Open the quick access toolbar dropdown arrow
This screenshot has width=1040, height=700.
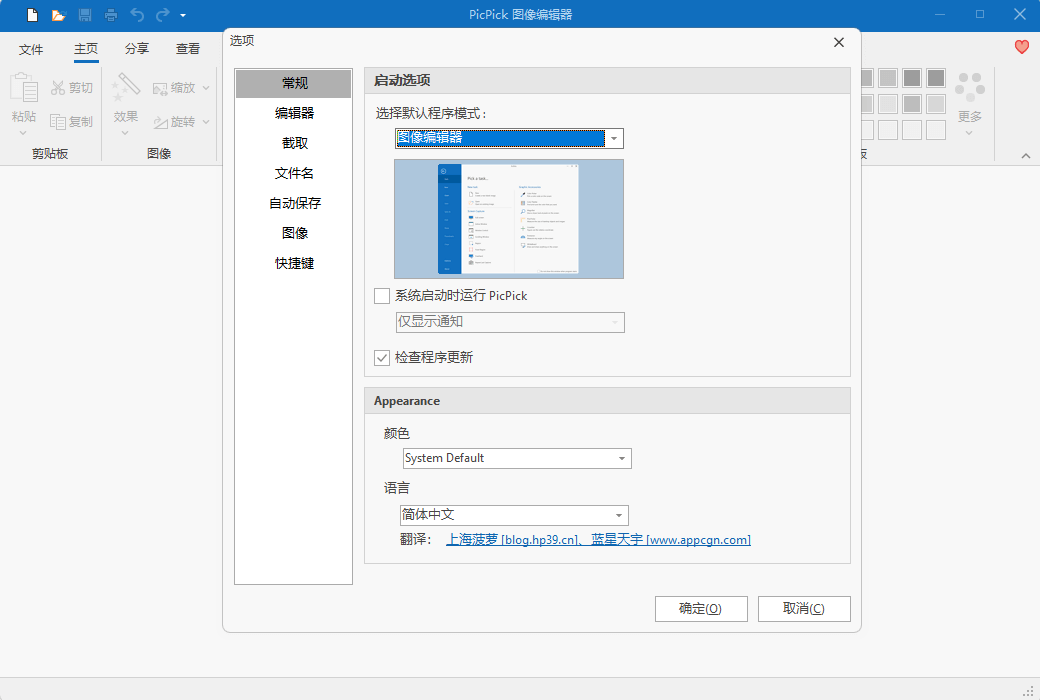coord(183,15)
